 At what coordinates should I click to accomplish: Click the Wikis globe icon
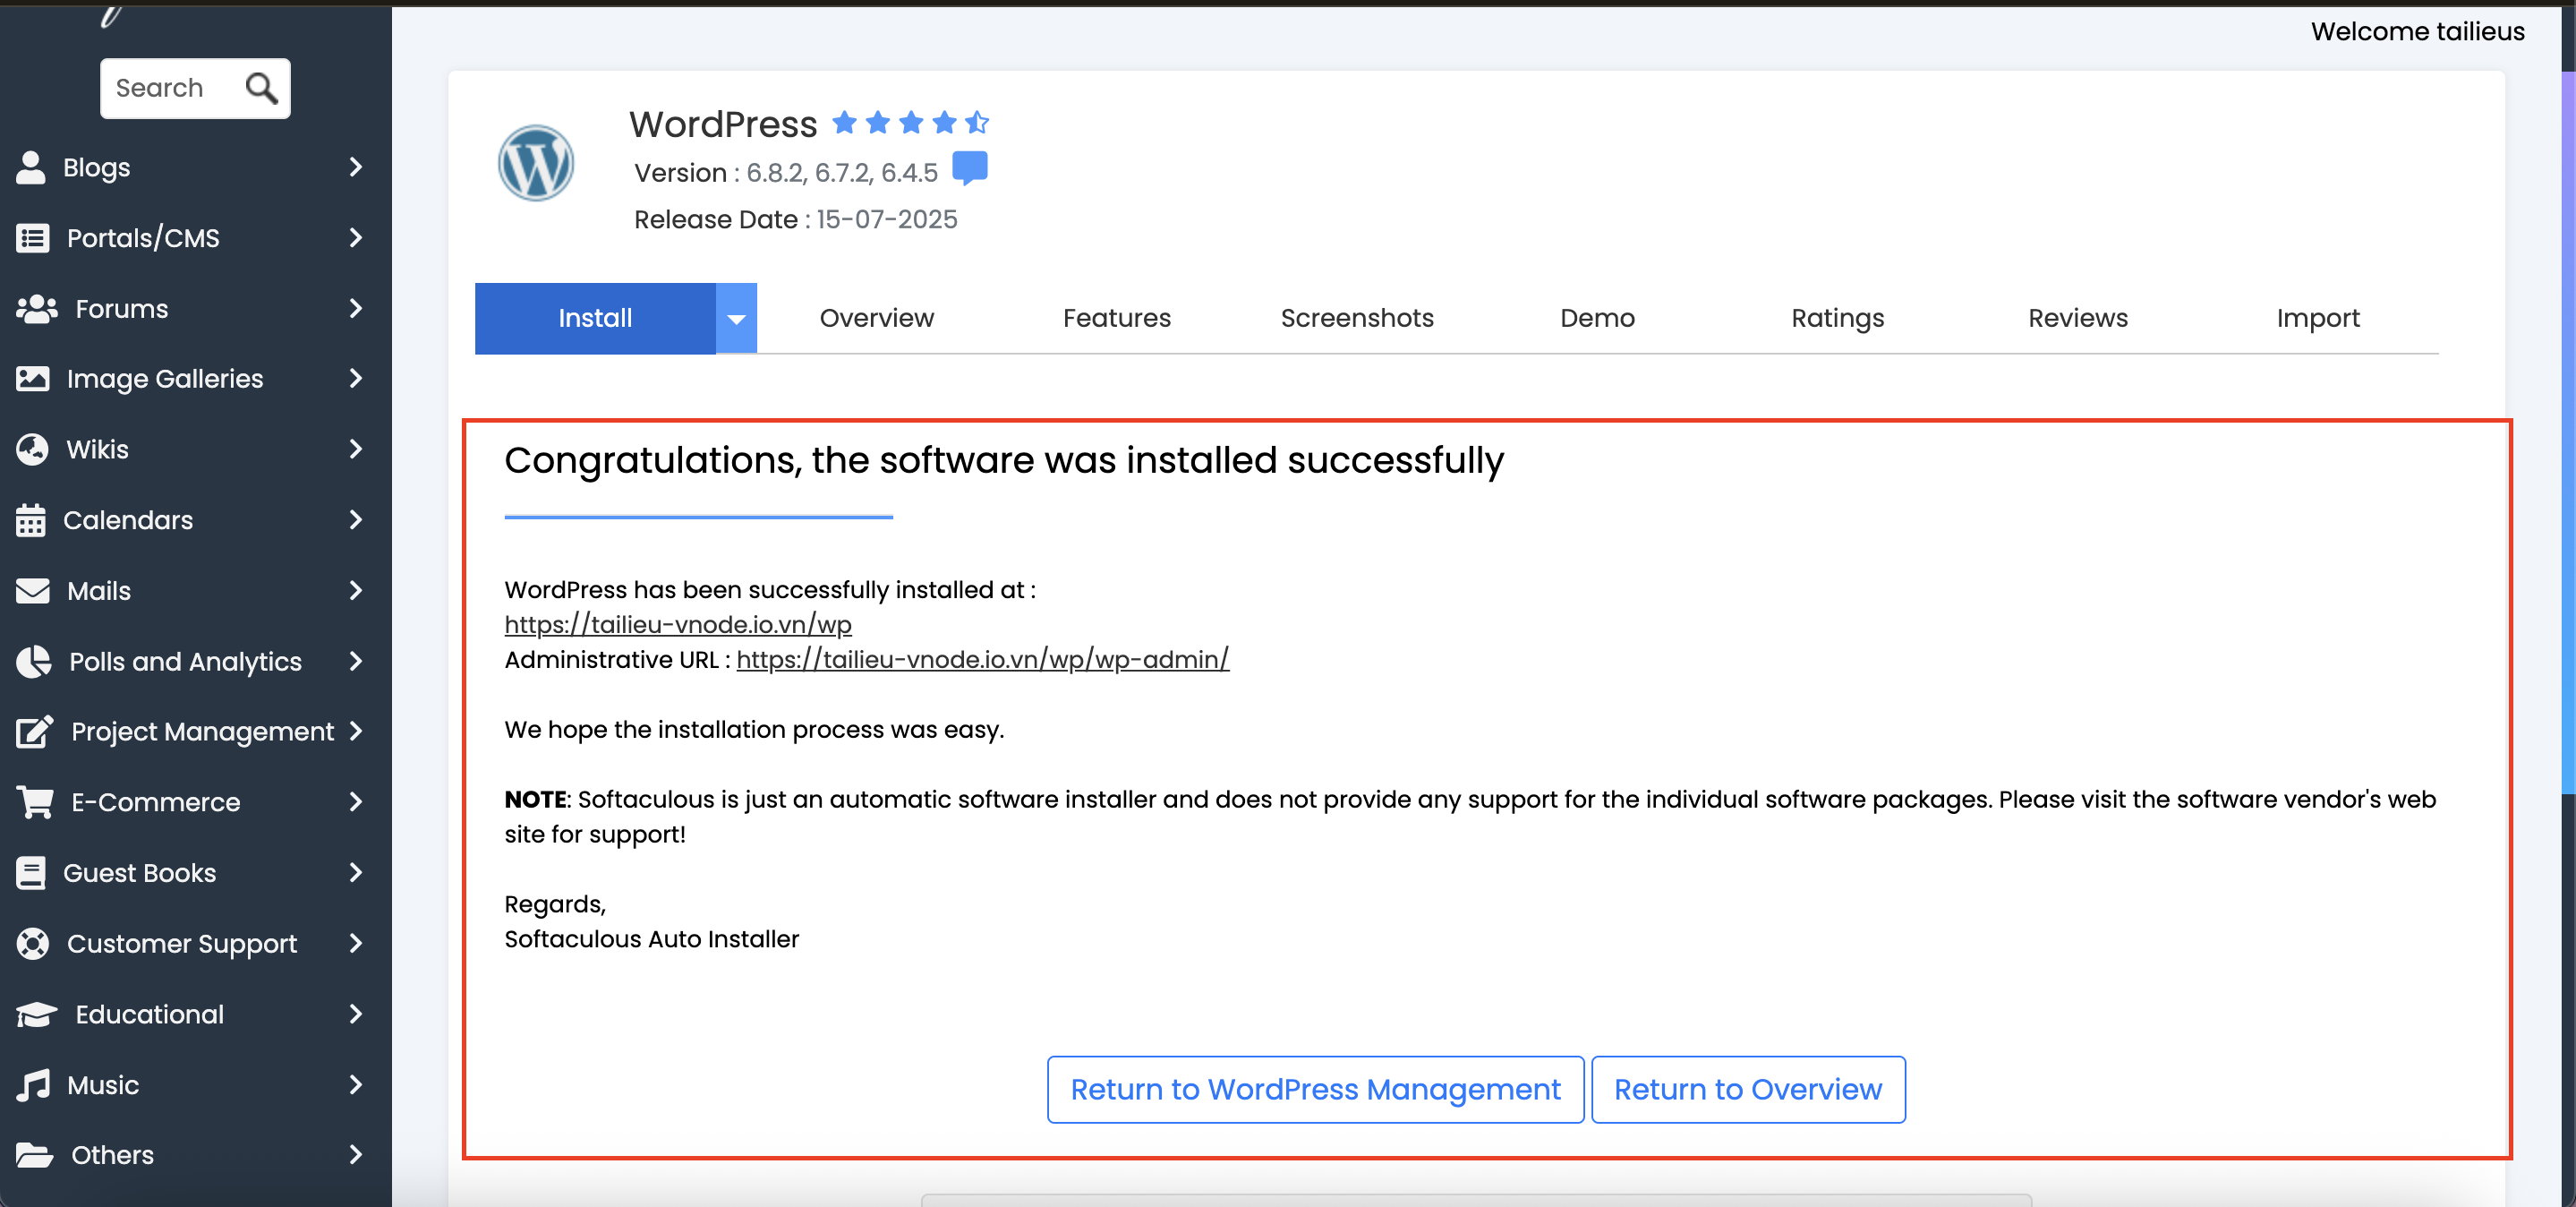tap(33, 450)
